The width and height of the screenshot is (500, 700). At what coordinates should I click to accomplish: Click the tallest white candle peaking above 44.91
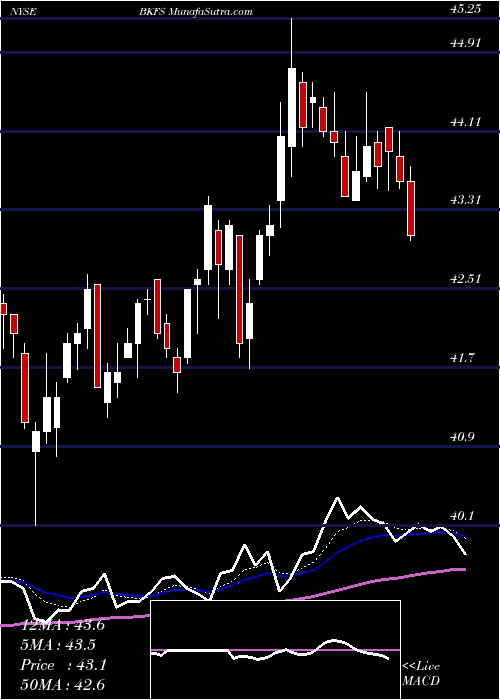click(292, 107)
